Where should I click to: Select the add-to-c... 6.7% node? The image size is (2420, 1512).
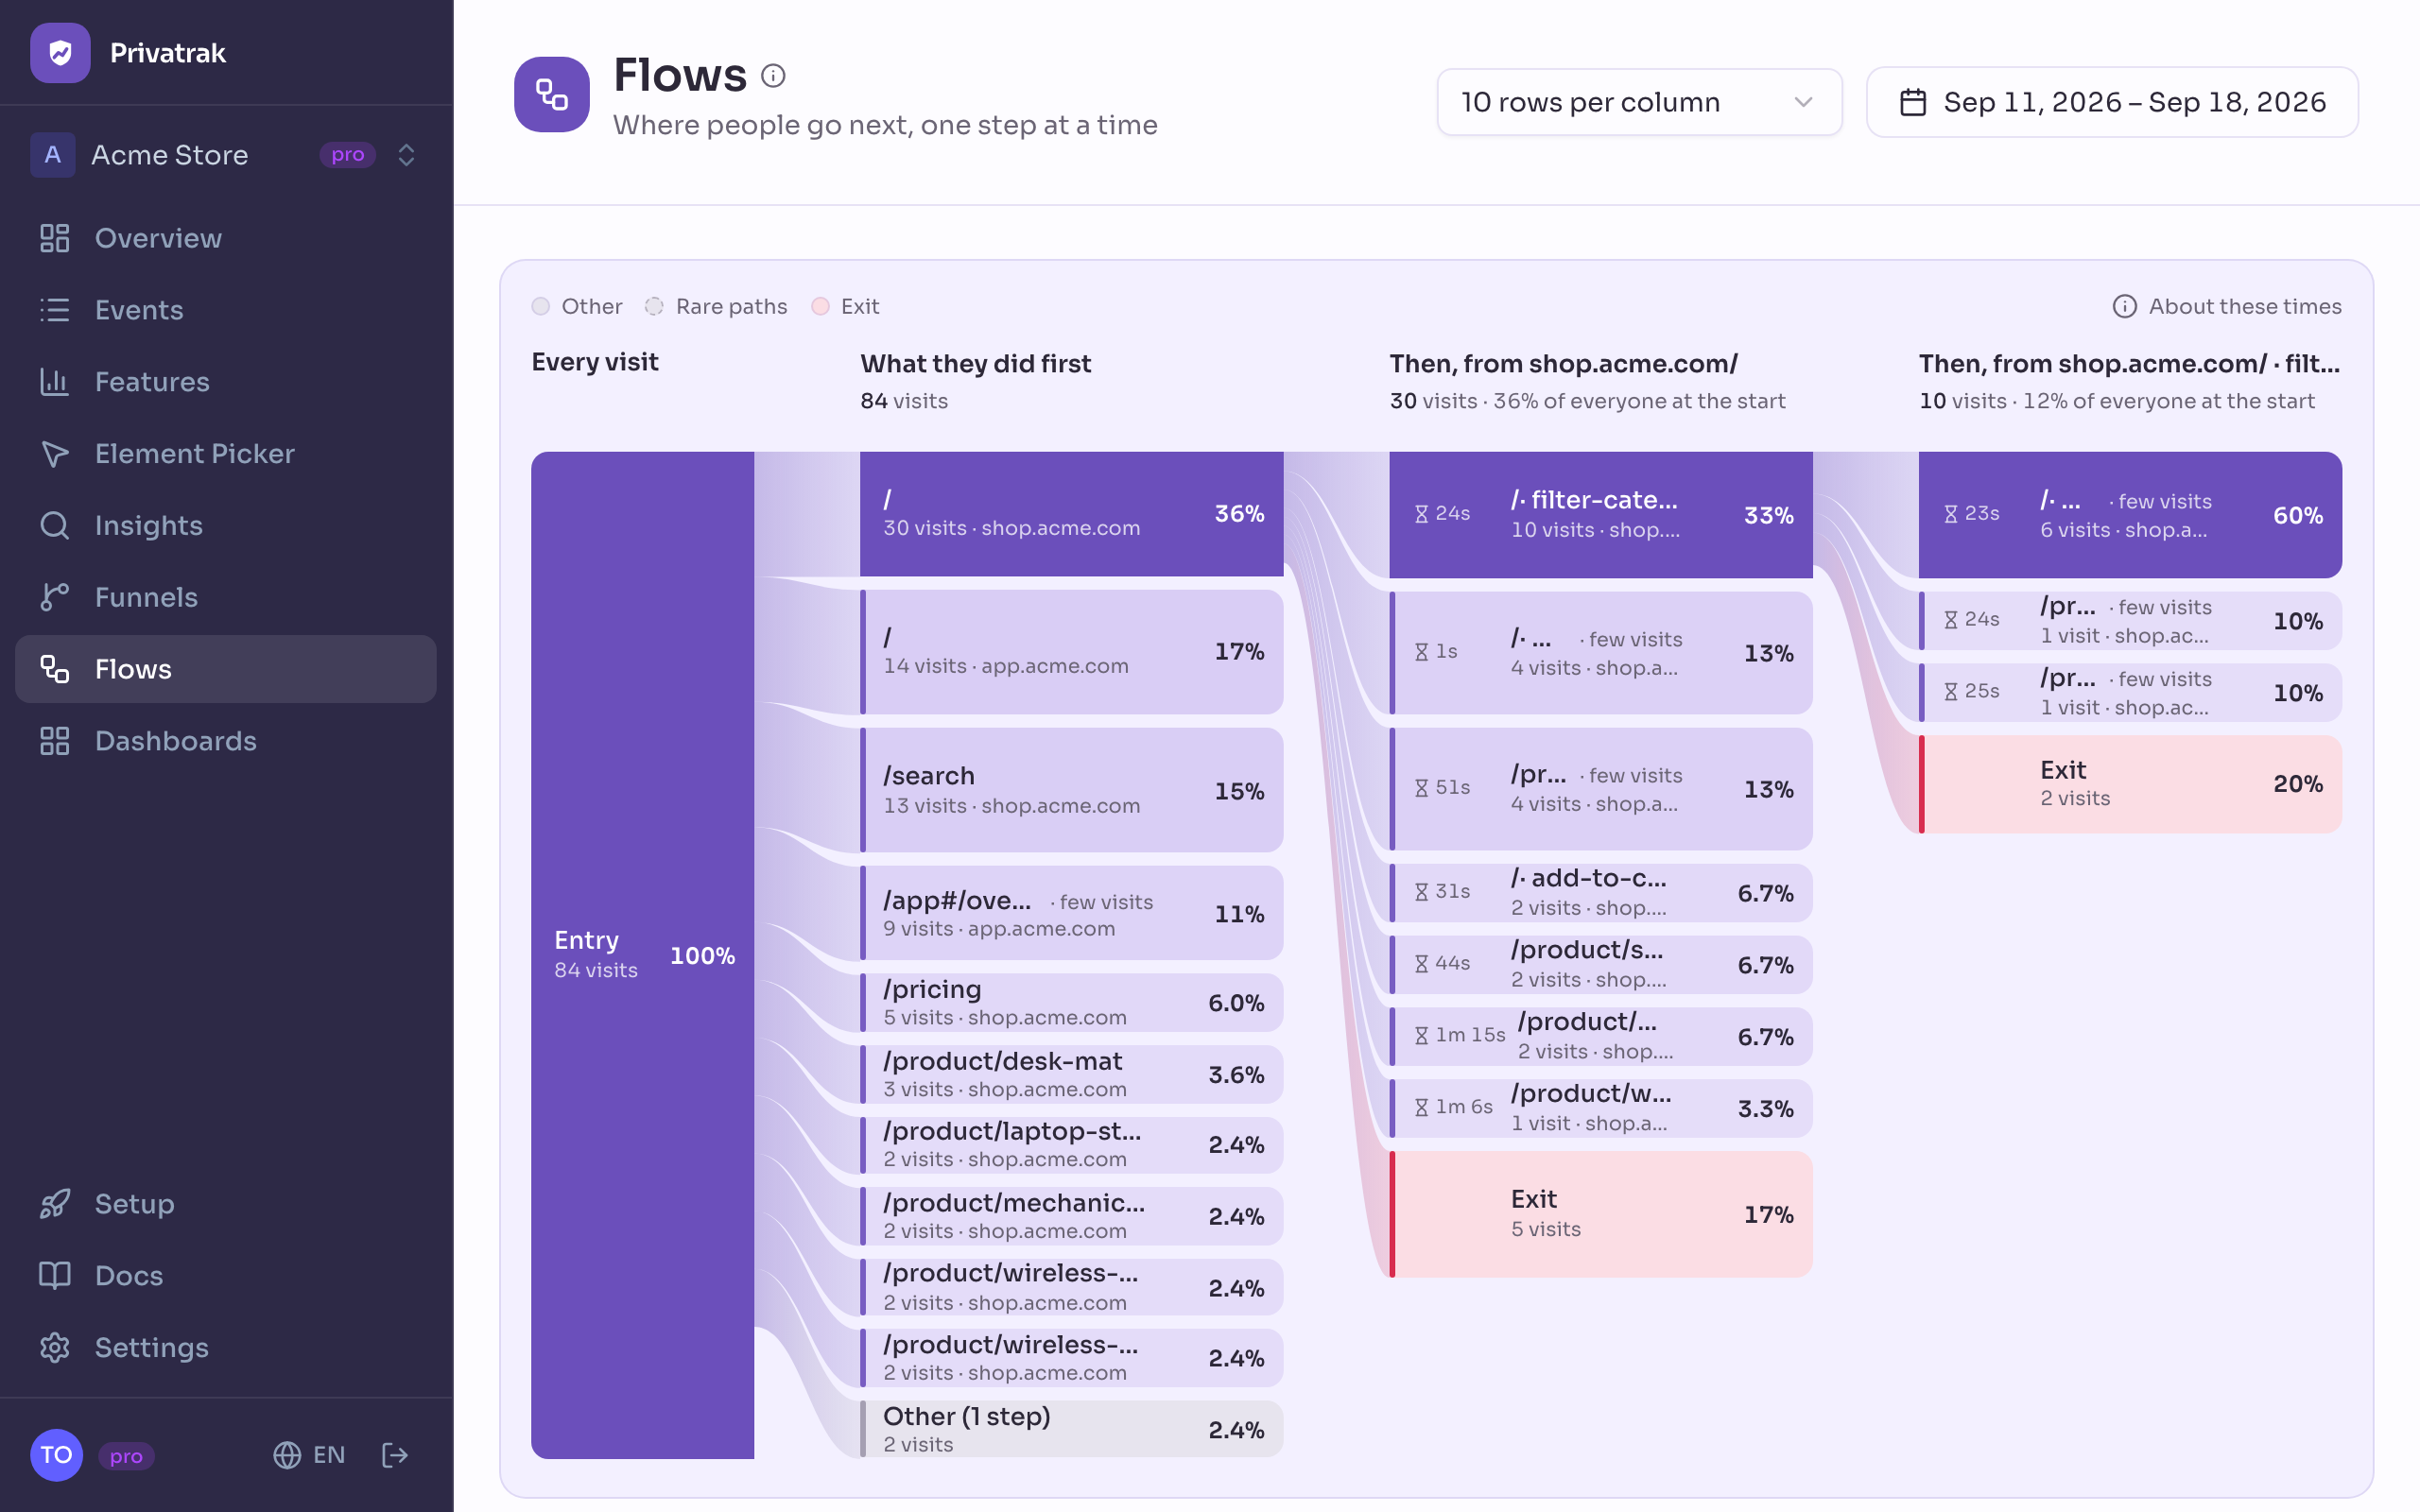coord(1601,893)
